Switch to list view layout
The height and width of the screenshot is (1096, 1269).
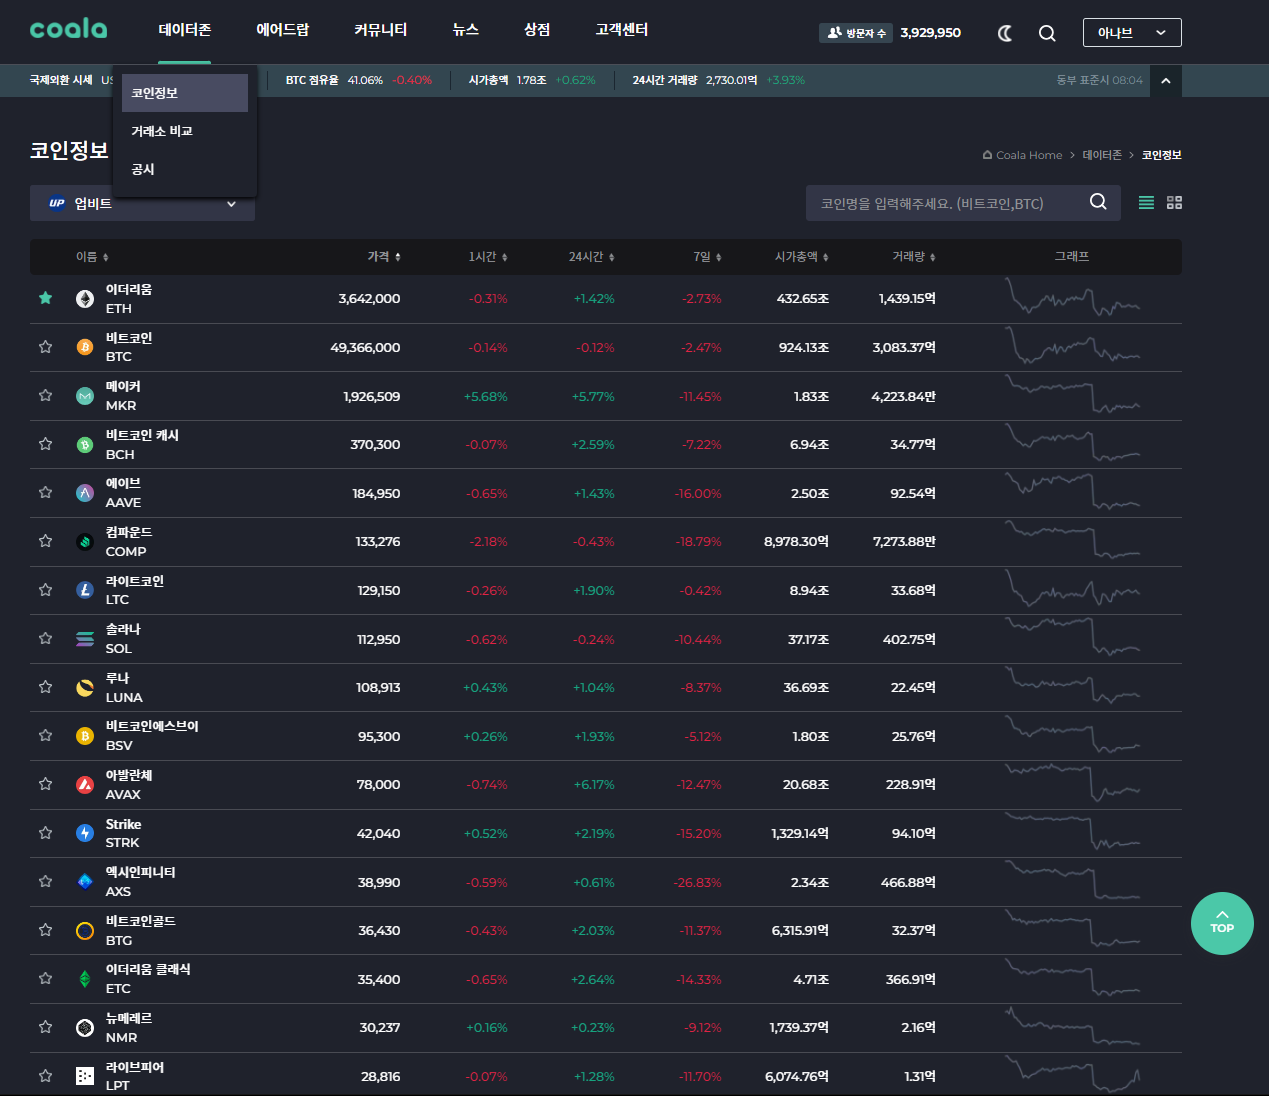[1146, 203]
